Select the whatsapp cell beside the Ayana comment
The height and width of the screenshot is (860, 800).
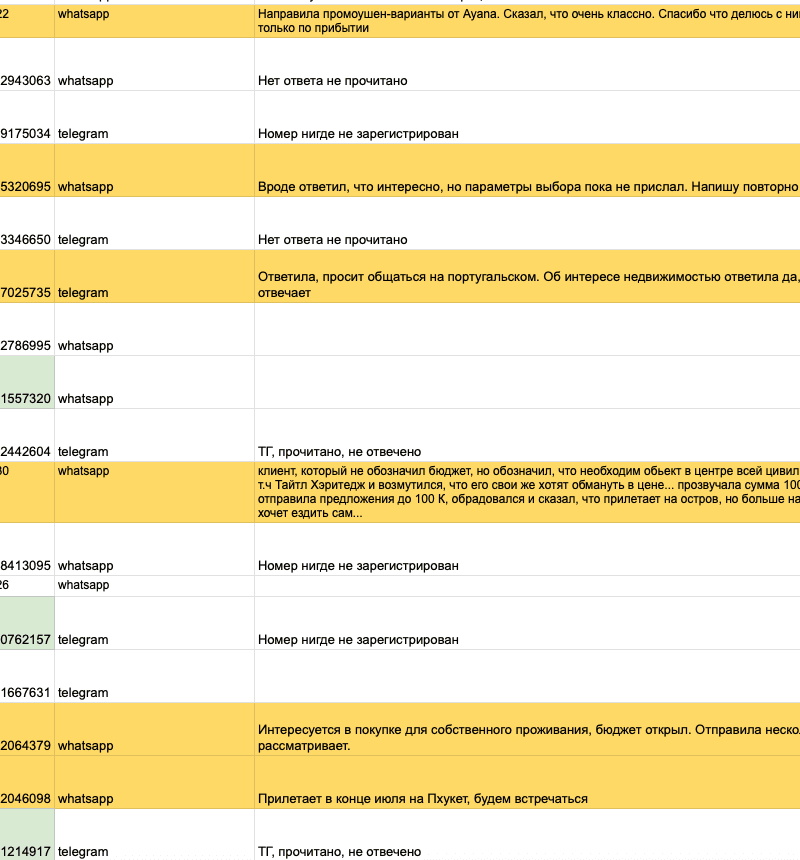[x=154, y=21]
